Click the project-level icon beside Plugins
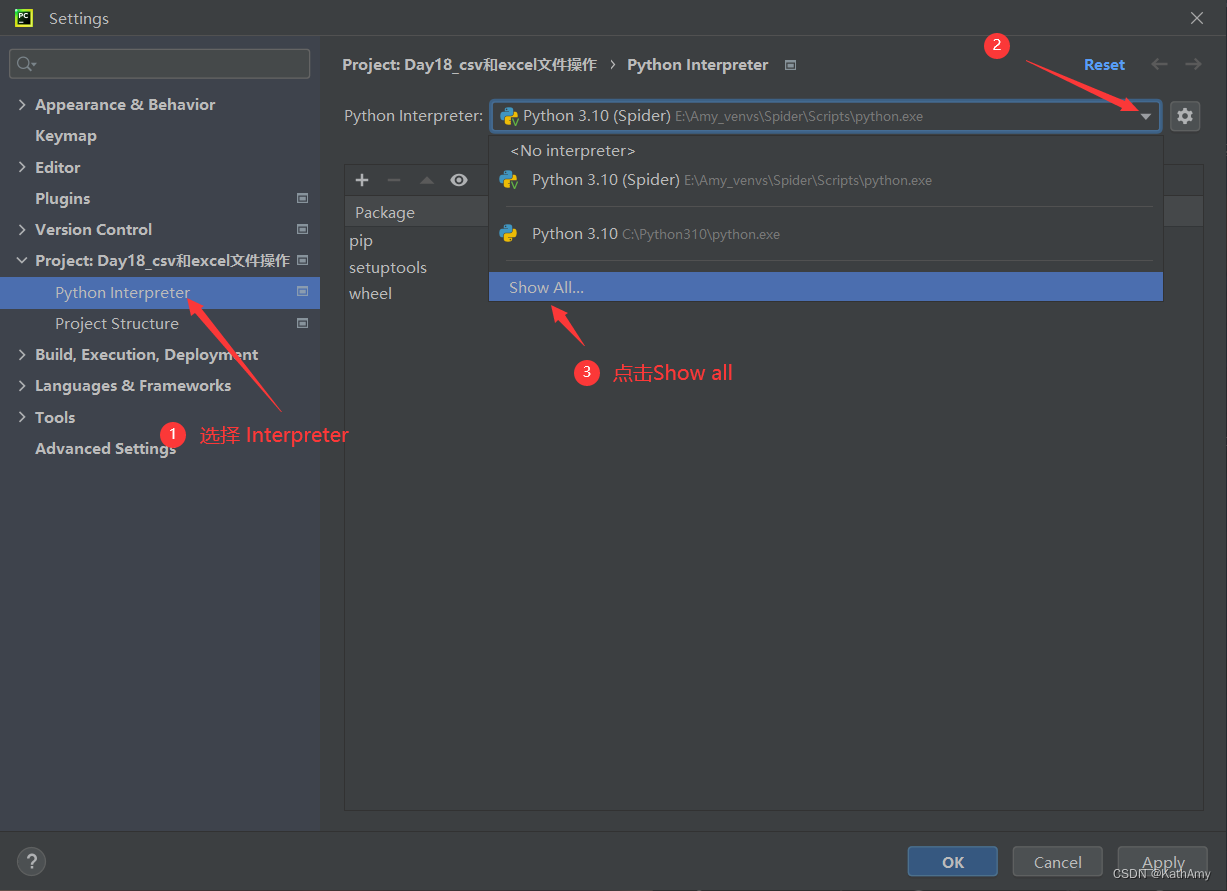This screenshot has width=1227, height=891. (x=303, y=198)
